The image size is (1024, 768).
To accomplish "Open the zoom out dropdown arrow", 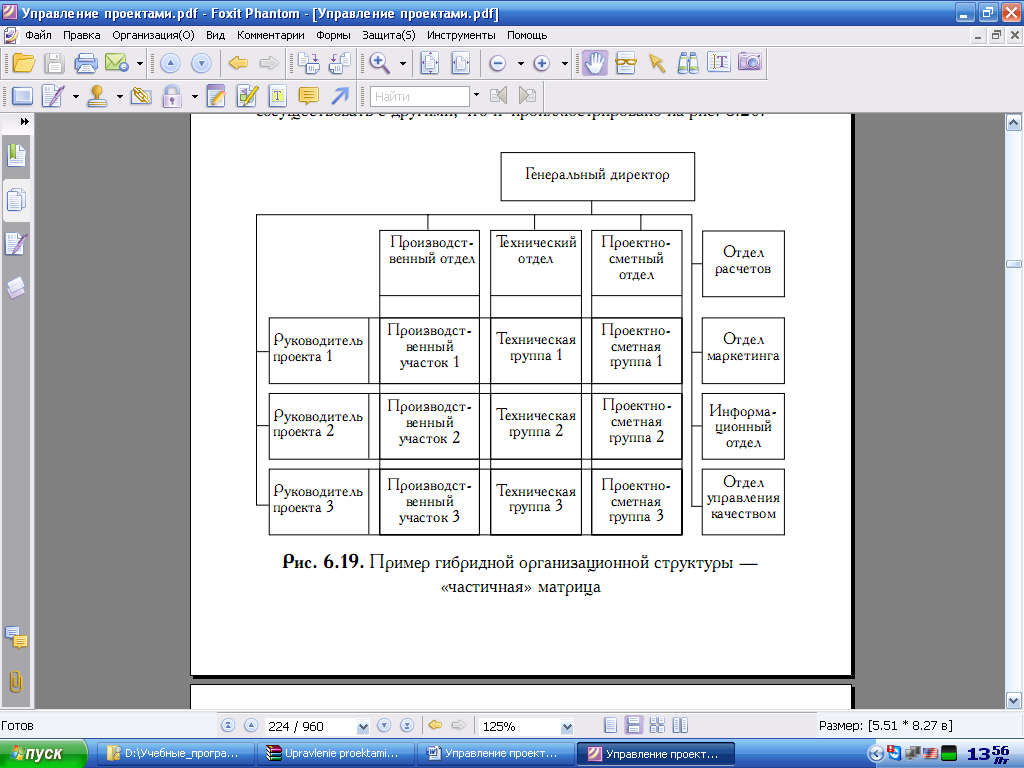I will click(x=520, y=64).
